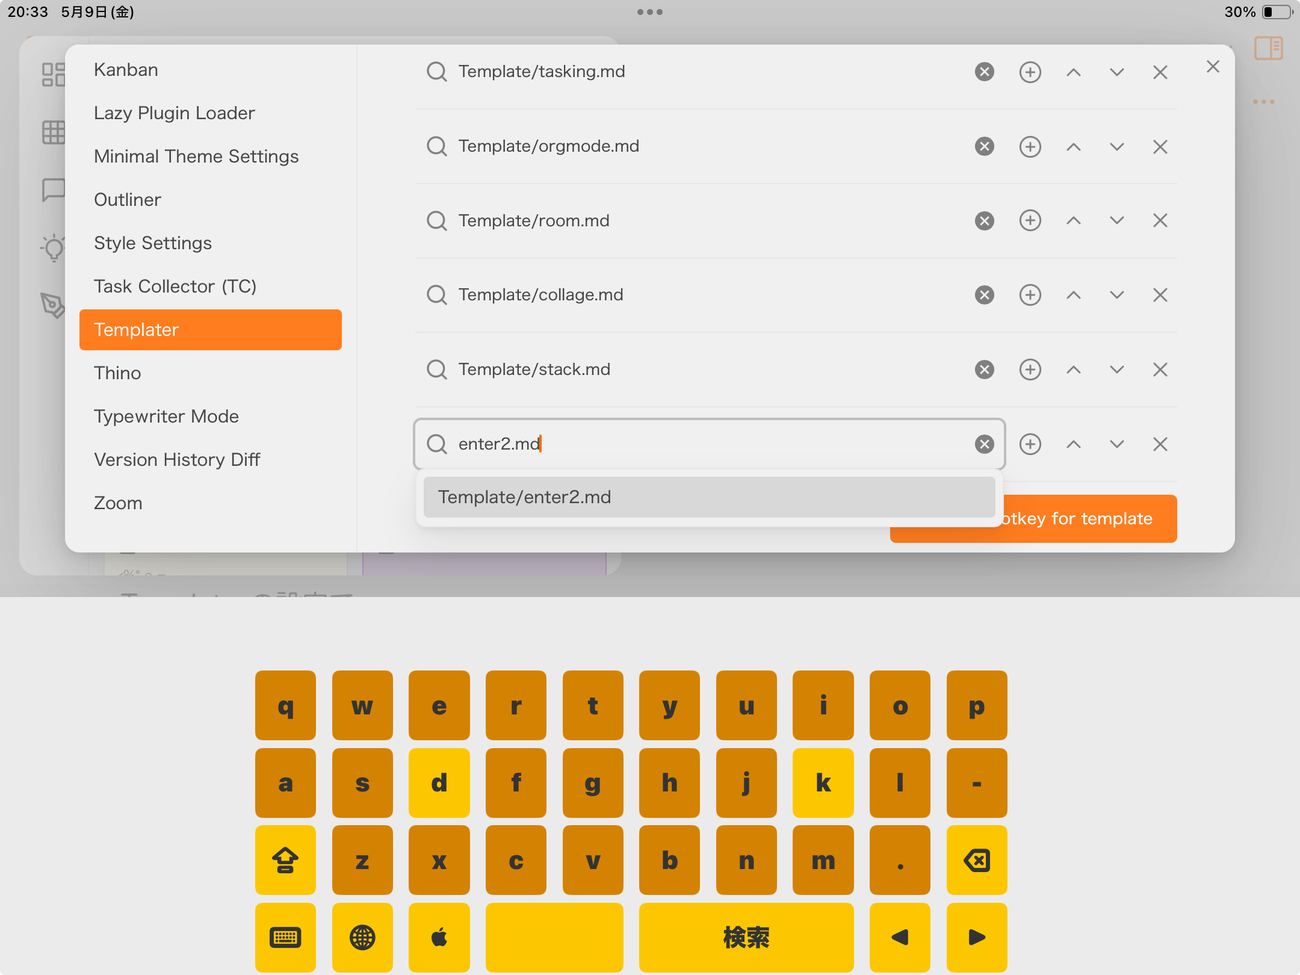
Task: Clear the Template/orgmode.md field
Action: (x=985, y=147)
